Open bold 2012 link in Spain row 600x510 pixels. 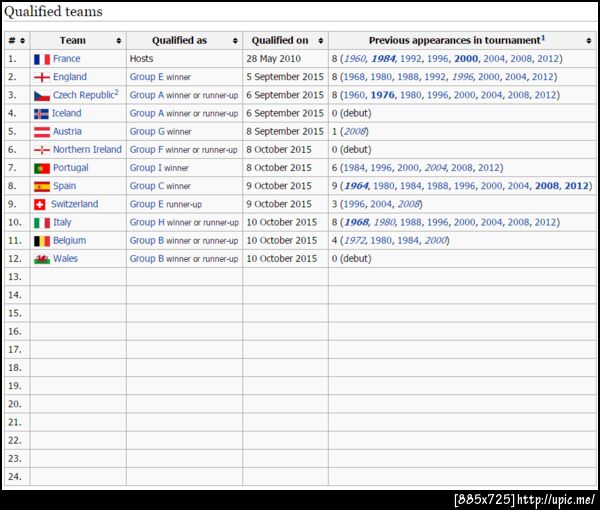pyautogui.click(x=577, y=186)
